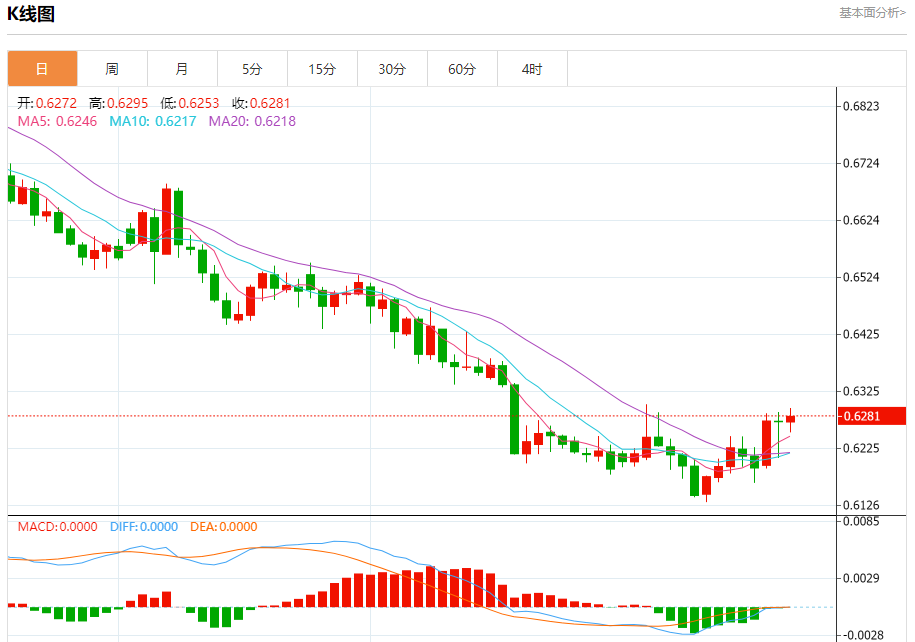This screenshot has height=642, width=915.
Task: Click the DIFF:0.0000 label
Action: [x=144, y=526]
